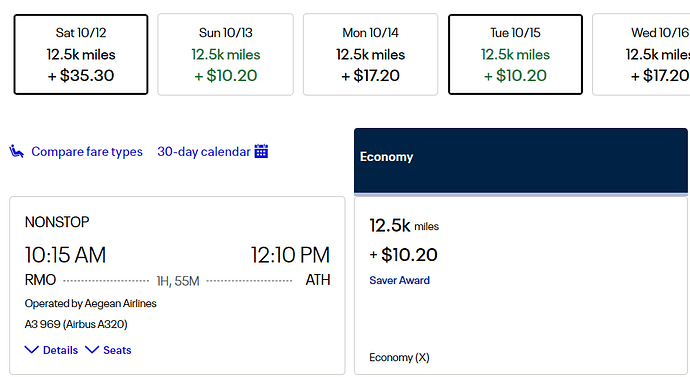Pick the Tue 10/15 date option

pyautogui.click(x=515, y=54)
